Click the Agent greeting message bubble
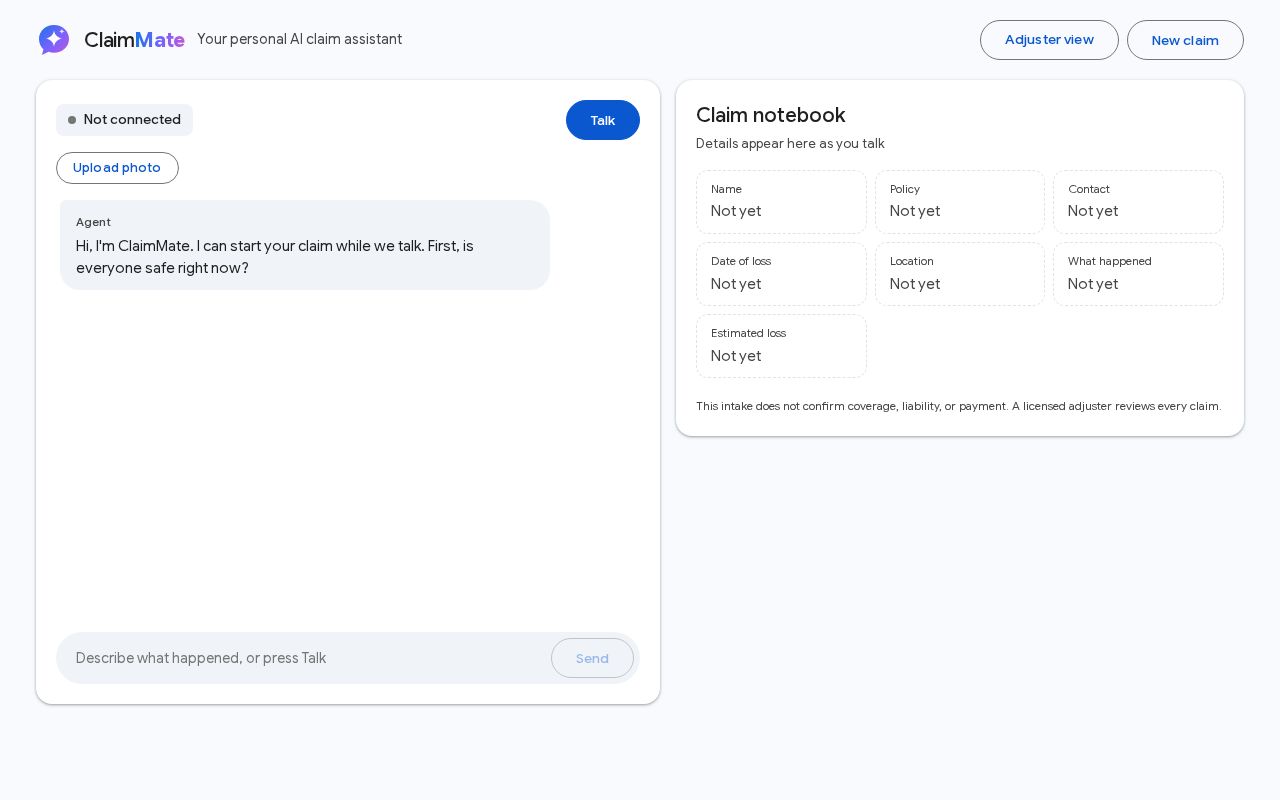The width and height of the screenshot is (1280, 800). coord(305,245)
